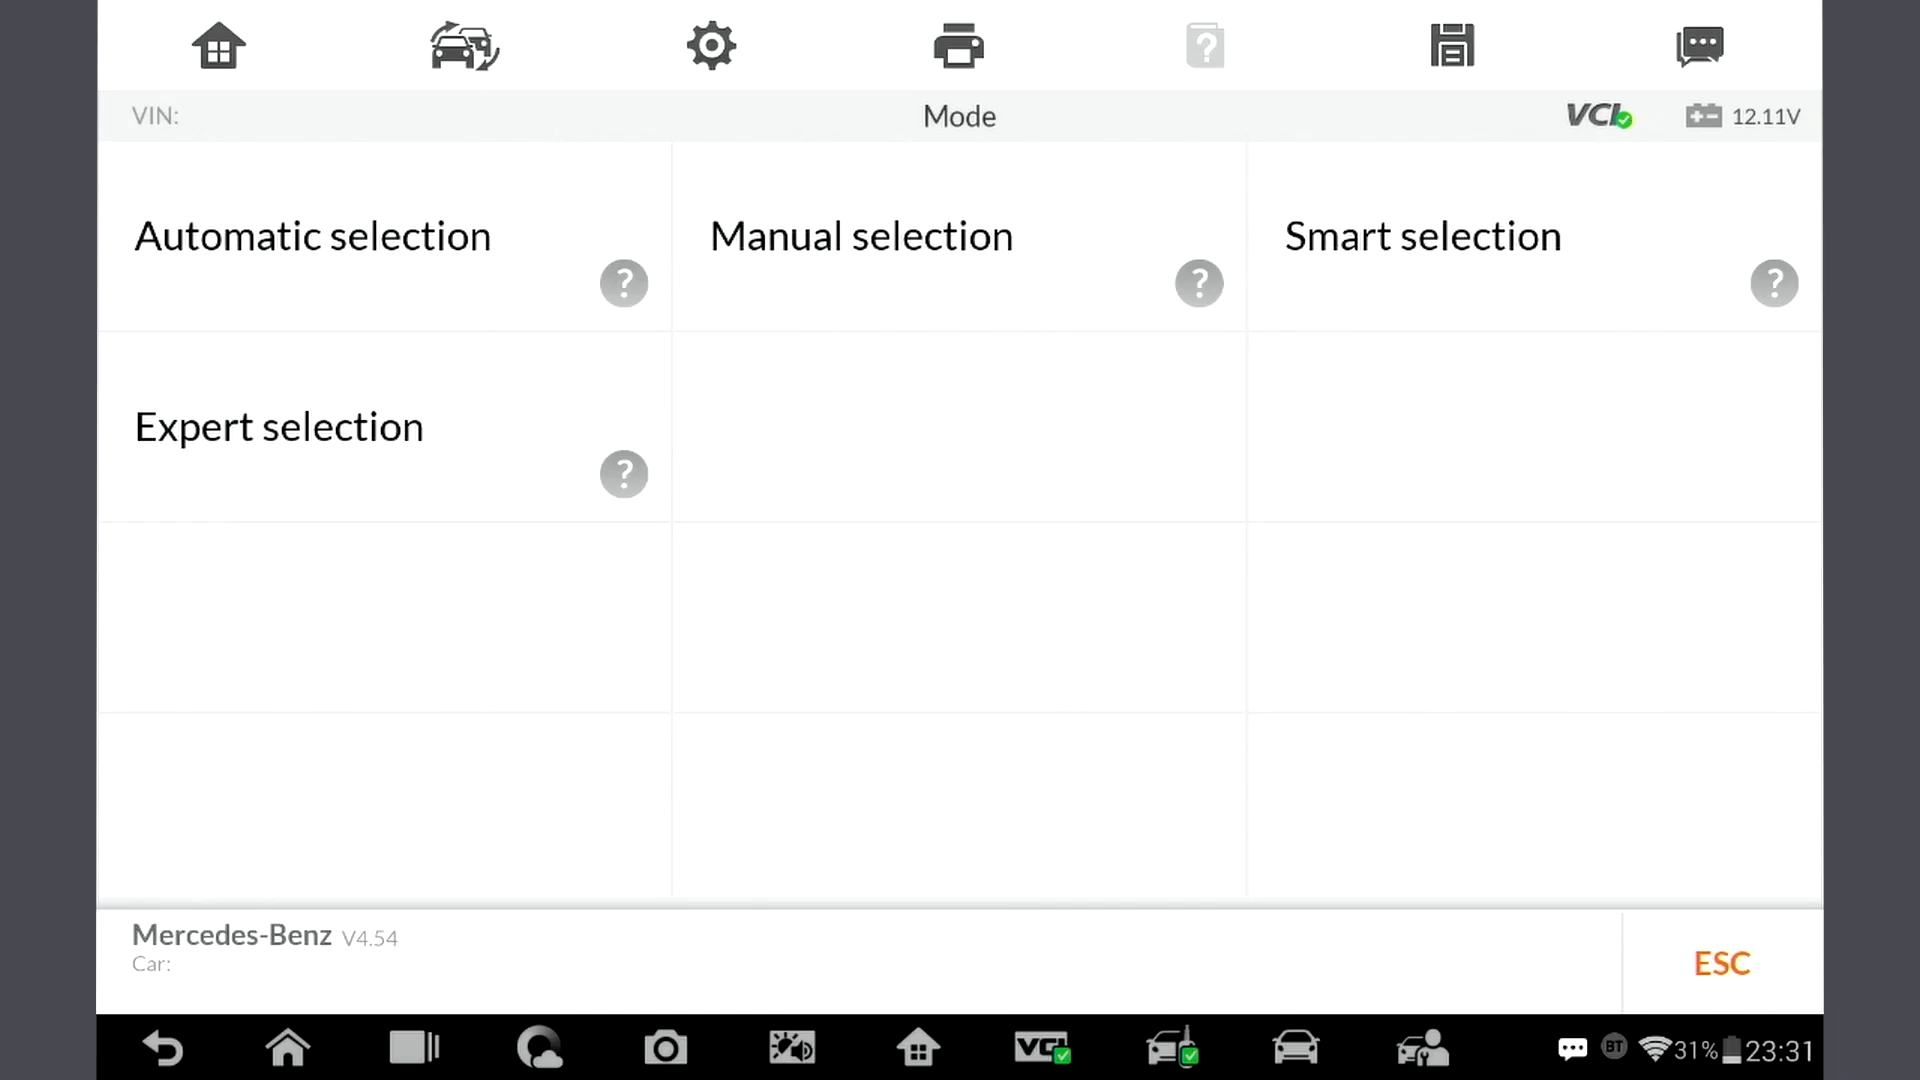This screenshot has width=1920, height=1080.
Task: Tap the Android back arrow
Action: pyautogui.click(x=163, y=1048)
